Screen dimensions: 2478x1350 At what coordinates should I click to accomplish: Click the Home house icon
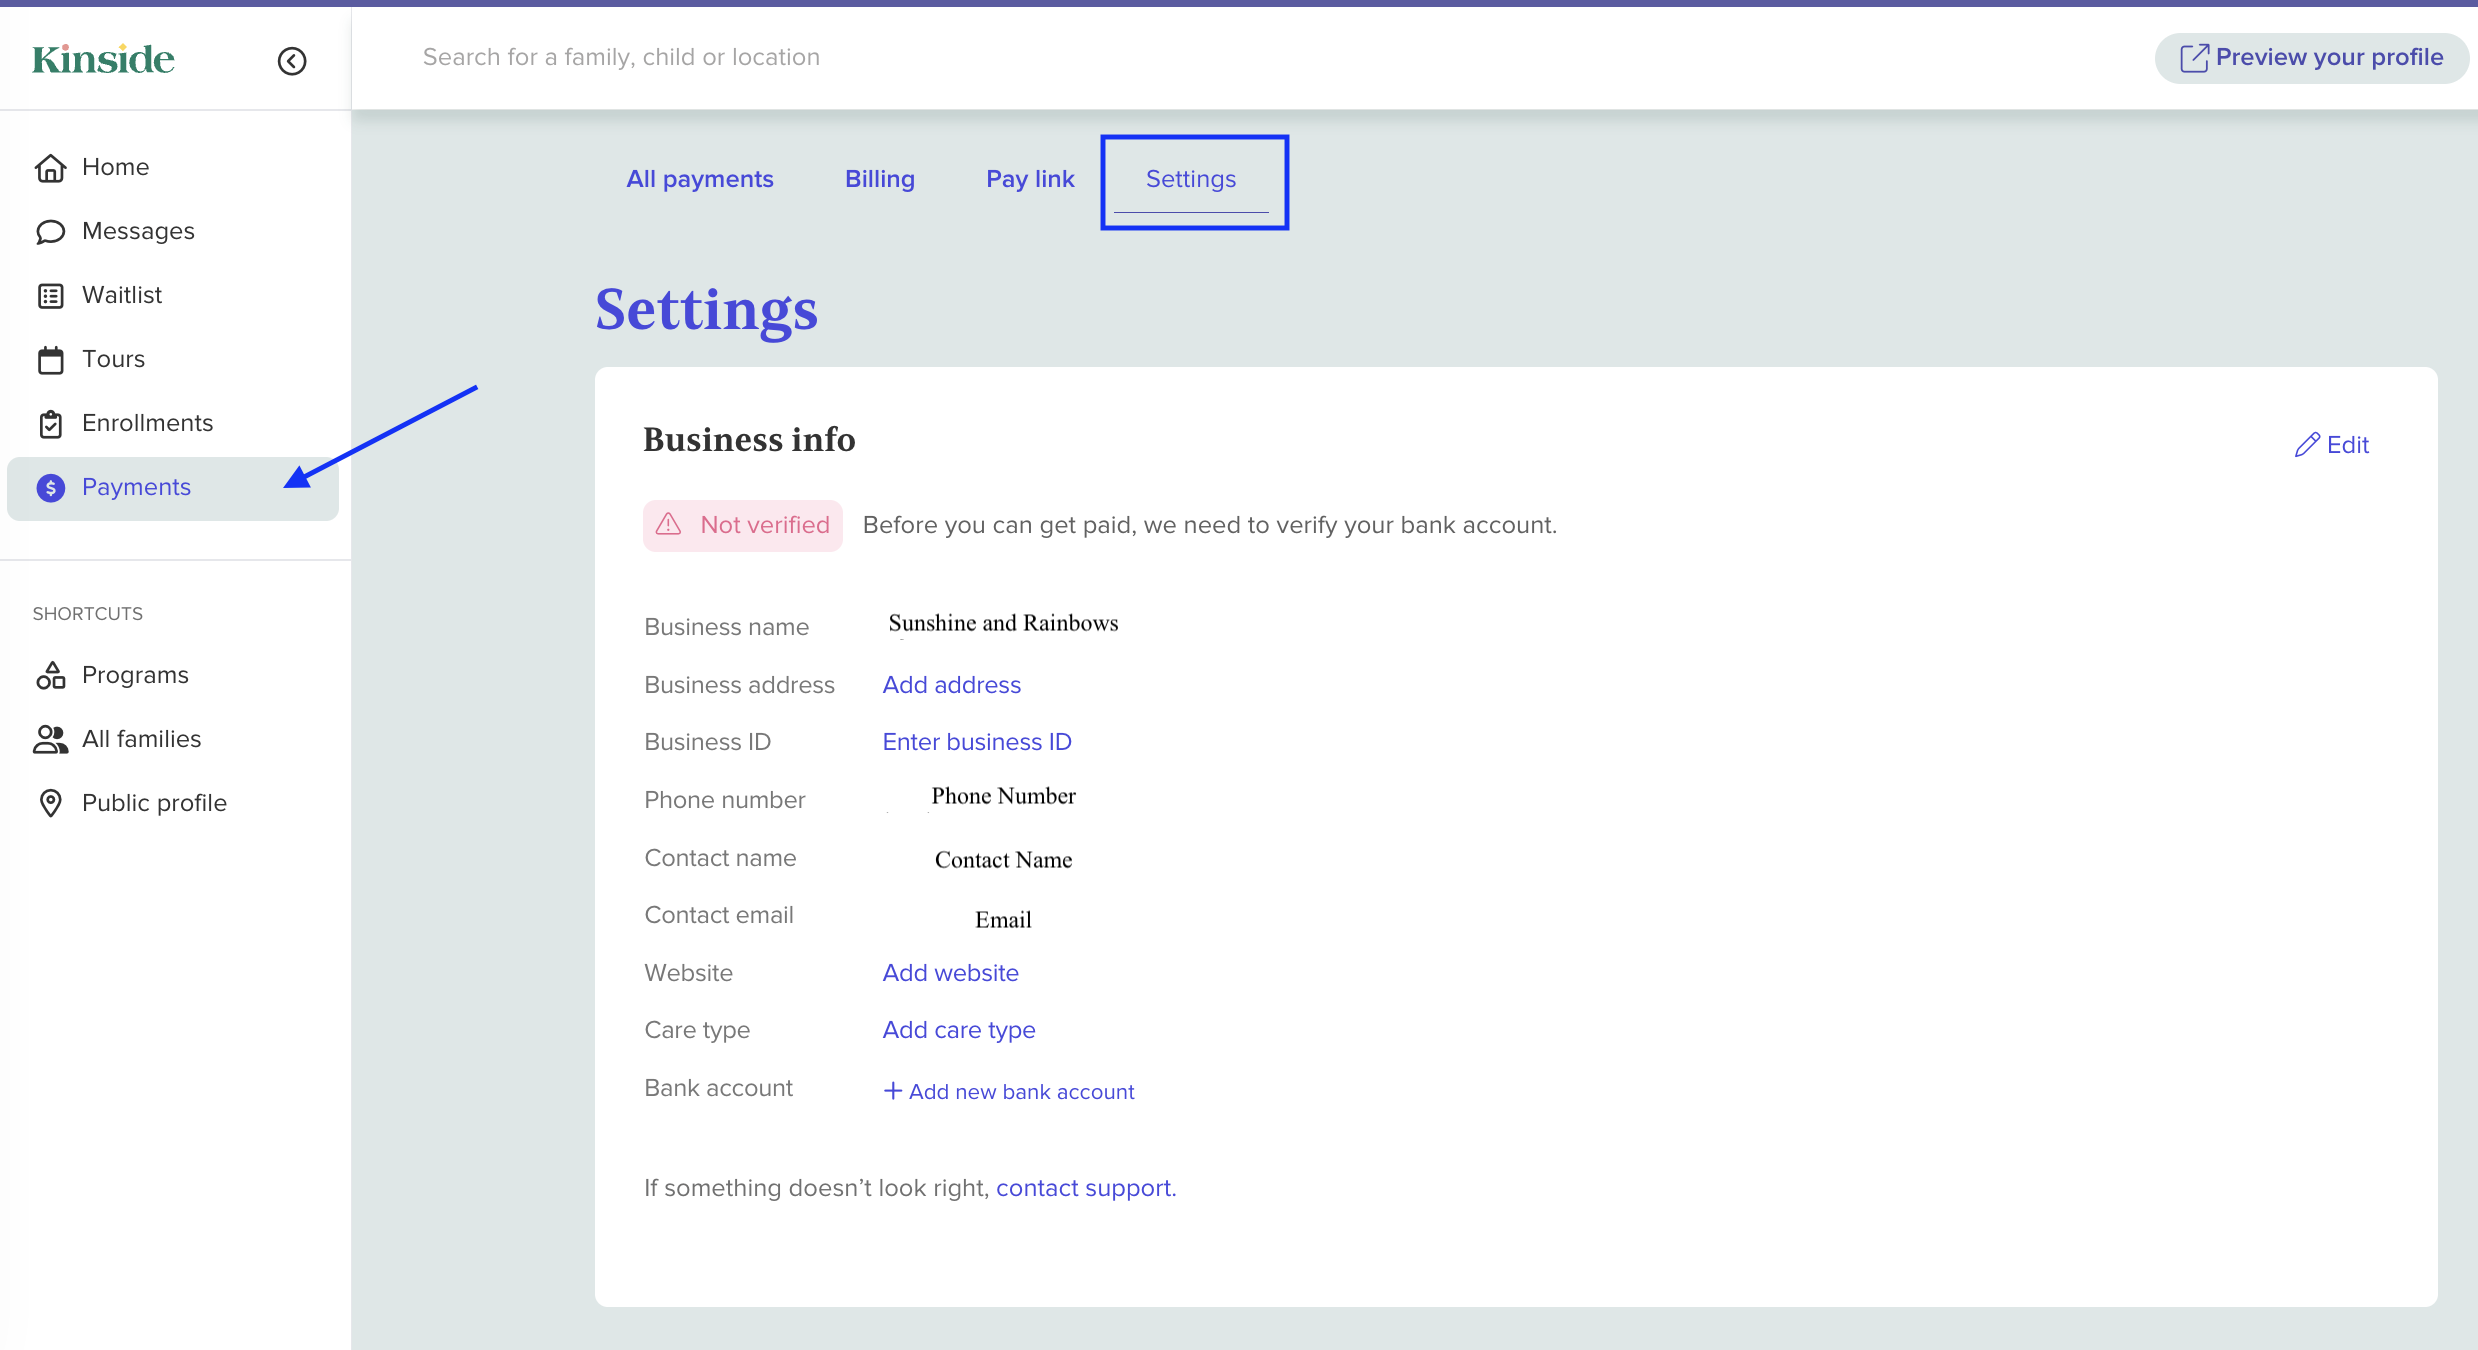(51, 167)
